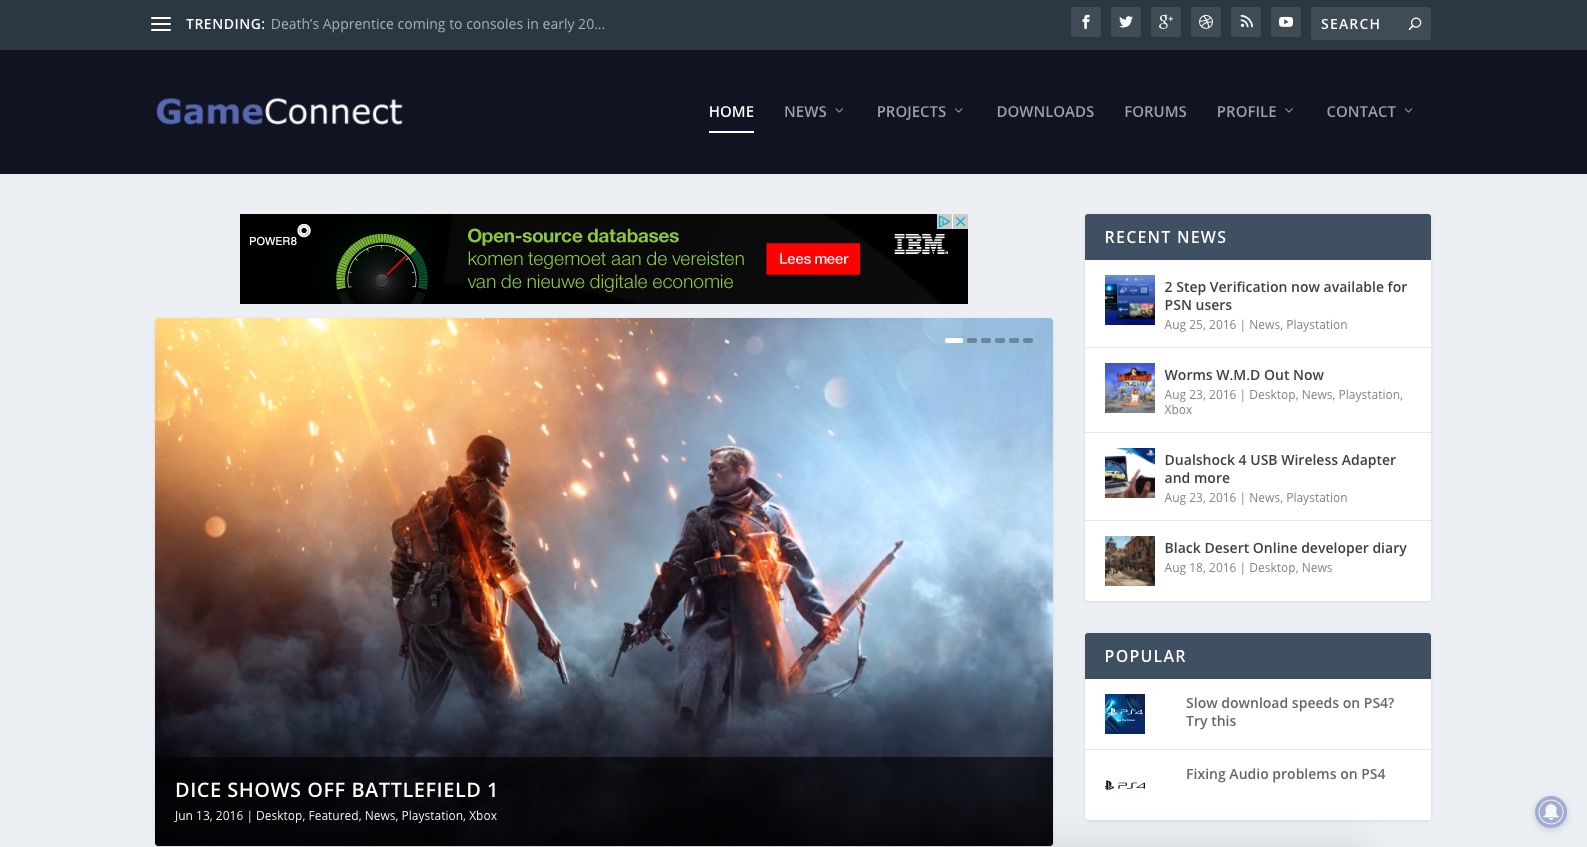Open trending story Death's Apprentice
The image size is (1587, 847).
coord(437,24)
